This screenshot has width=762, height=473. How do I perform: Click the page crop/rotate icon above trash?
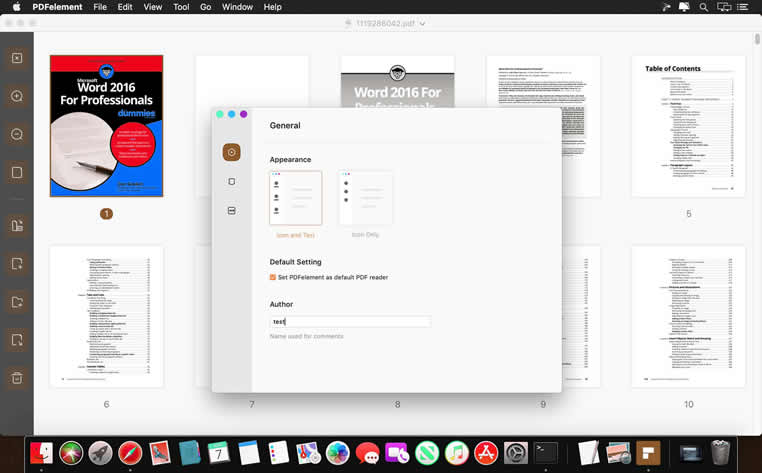tap(17, 340)
